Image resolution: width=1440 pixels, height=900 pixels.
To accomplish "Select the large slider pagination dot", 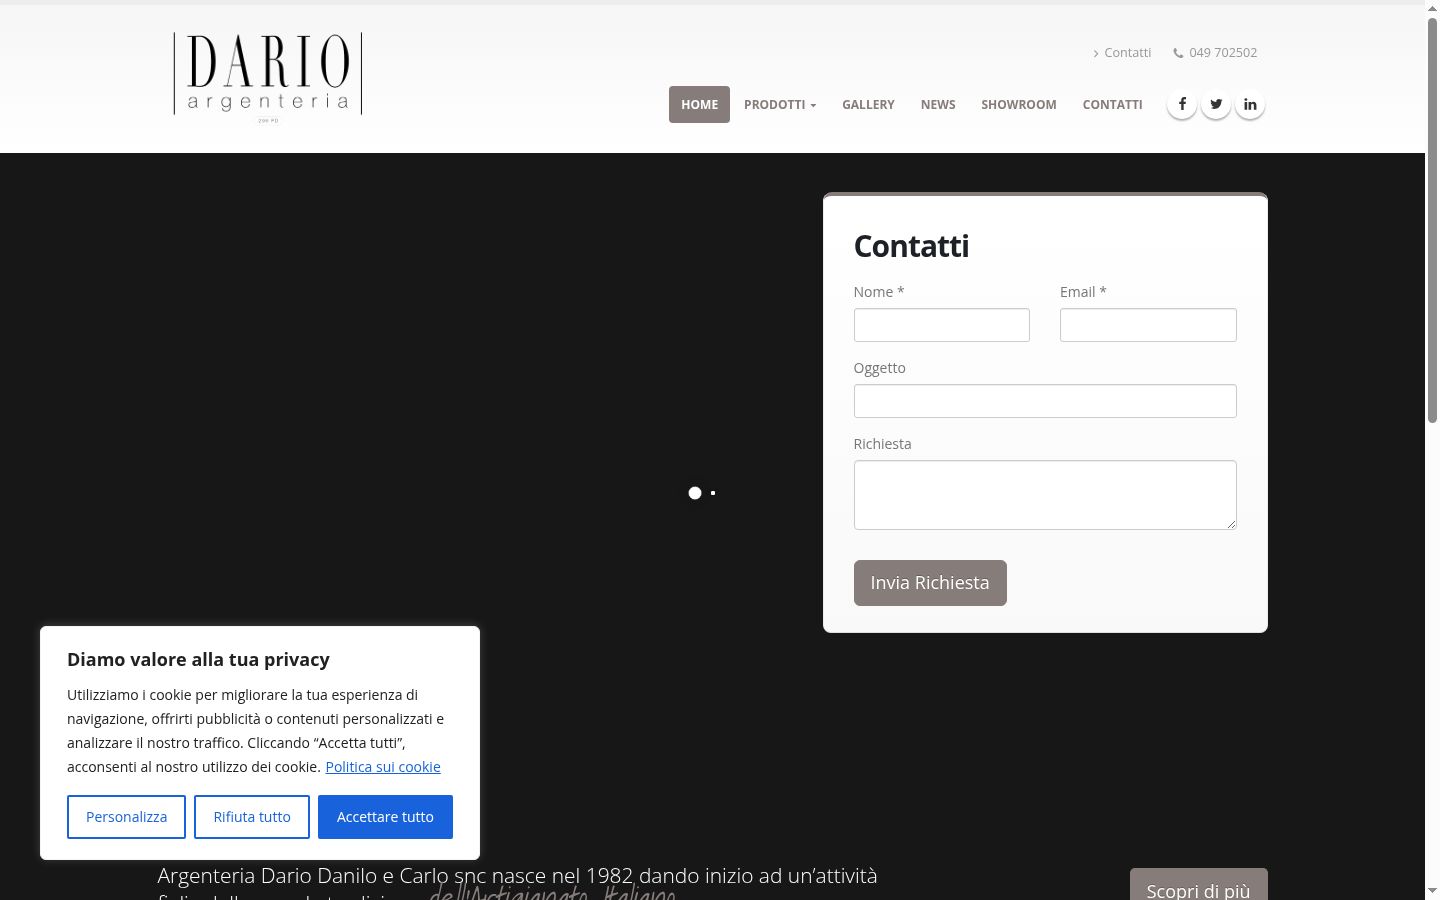I will pyautogui.click(x=695, y=493).
